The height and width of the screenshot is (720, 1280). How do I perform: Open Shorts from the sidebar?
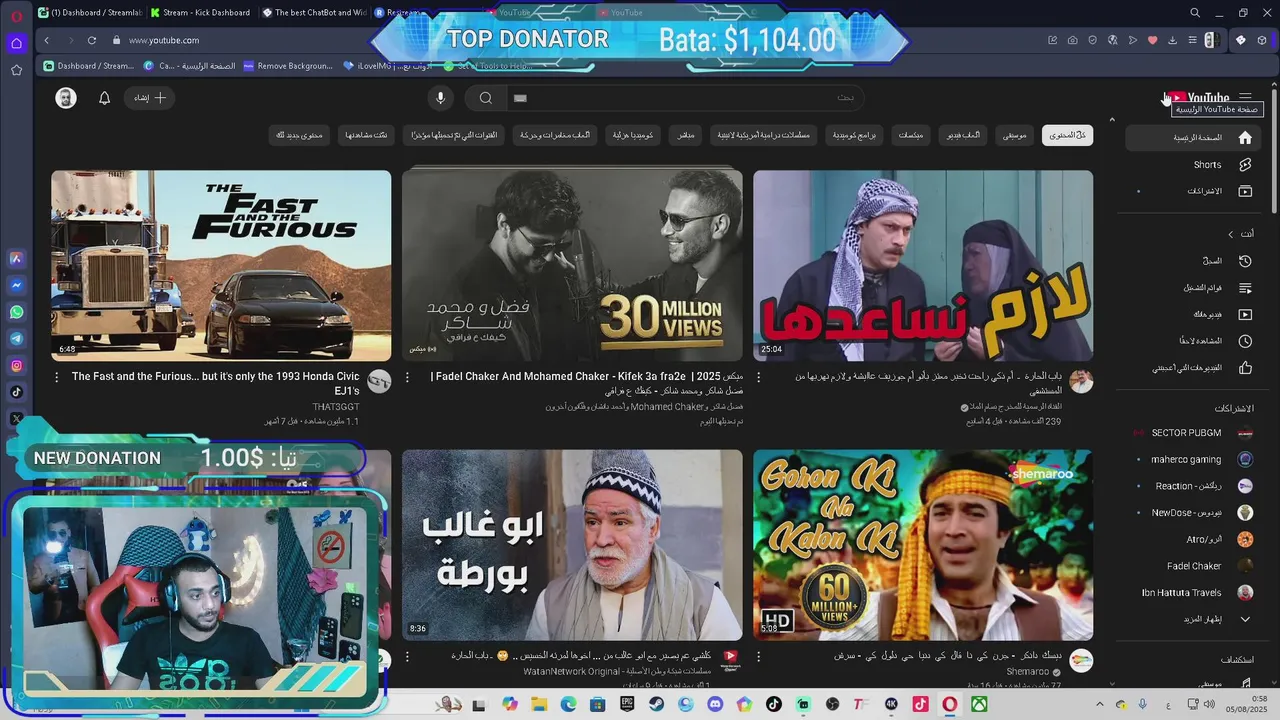pyautogui.click(x=1195, y=164)
